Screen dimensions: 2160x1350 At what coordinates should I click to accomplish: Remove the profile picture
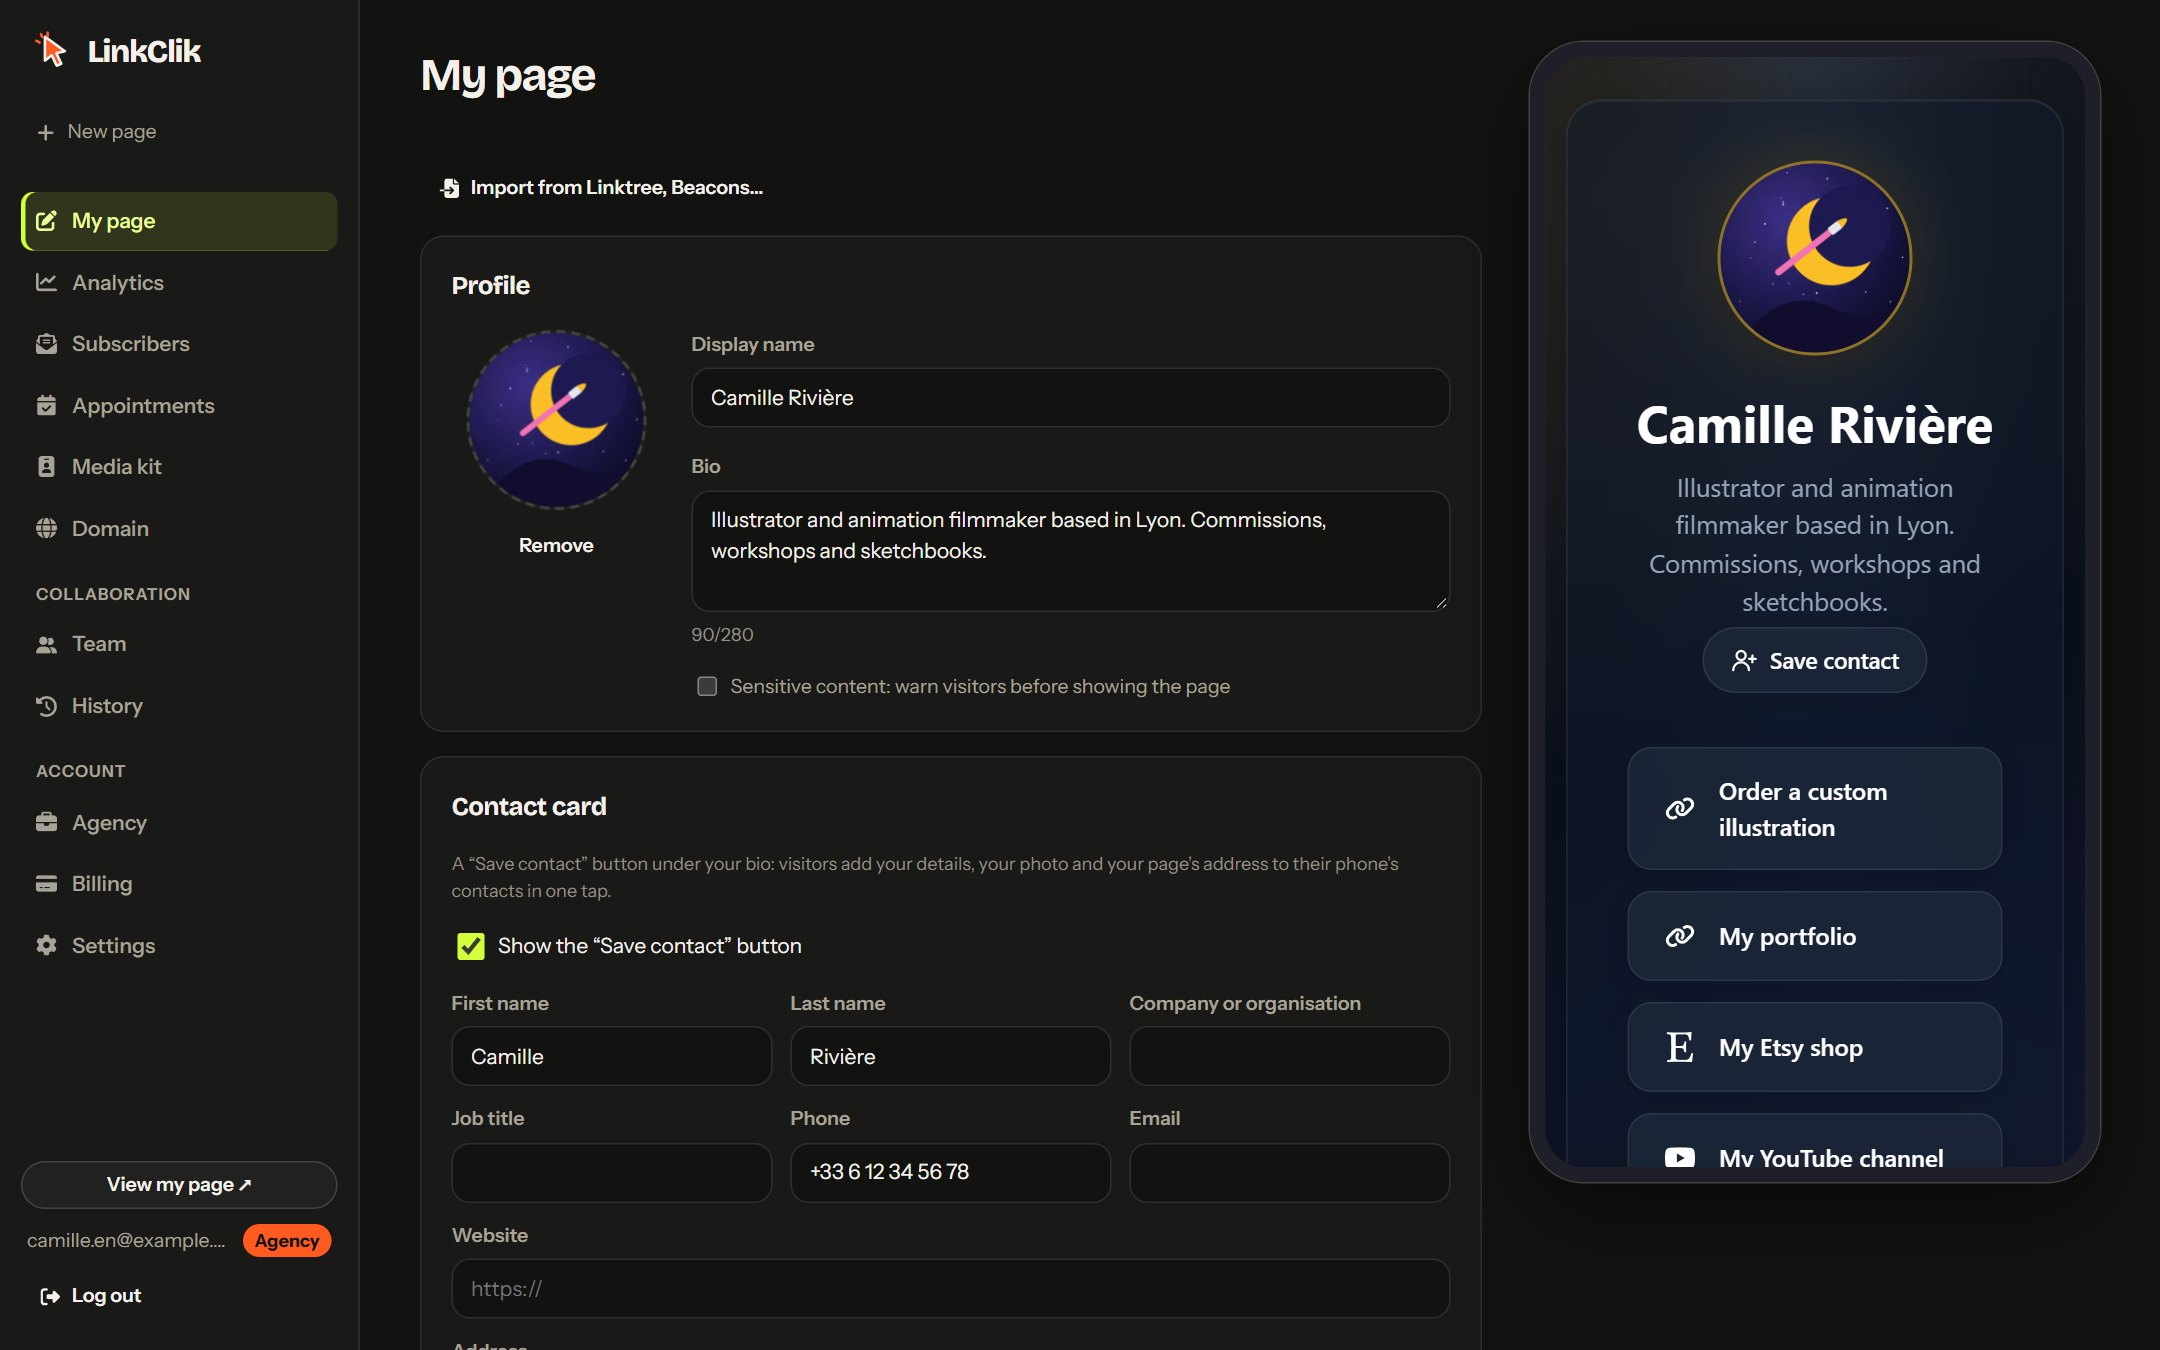click(556, 546)
